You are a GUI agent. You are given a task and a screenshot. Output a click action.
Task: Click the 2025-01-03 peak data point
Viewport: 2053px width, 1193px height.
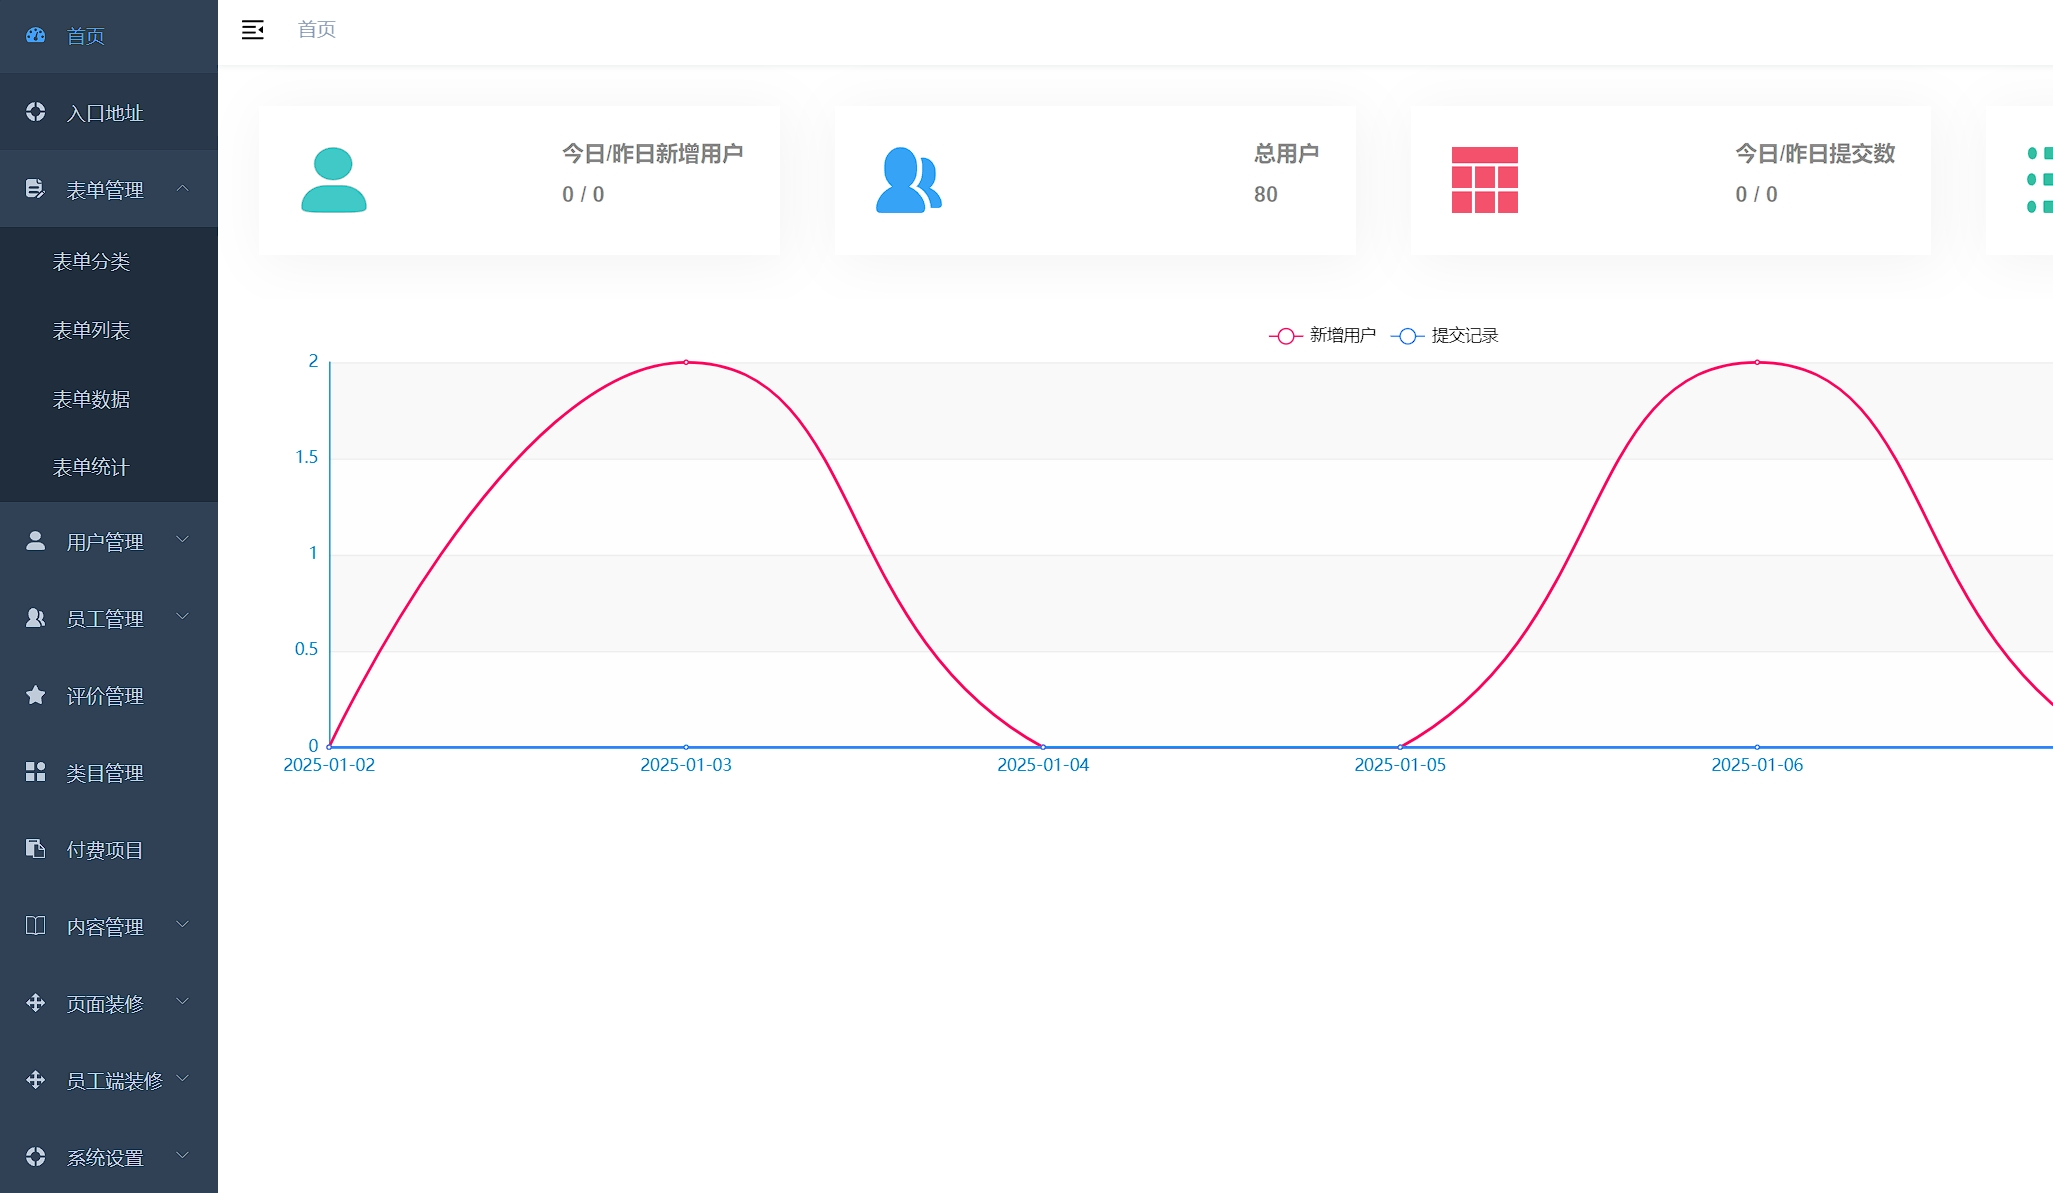pos(686,362)
